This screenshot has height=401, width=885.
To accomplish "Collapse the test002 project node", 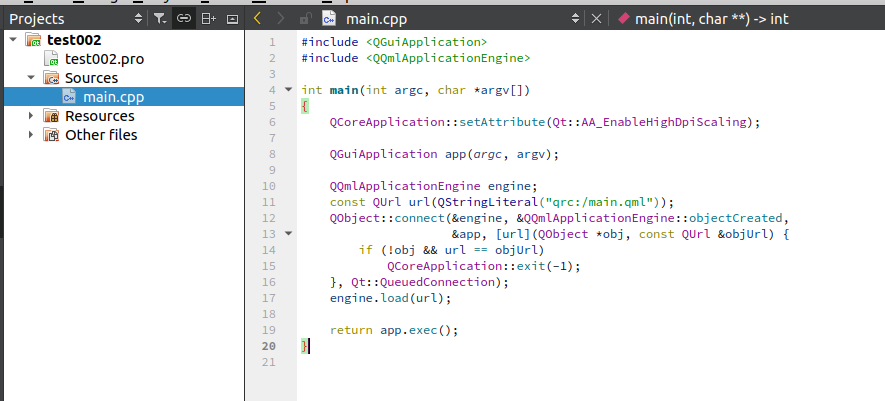I will click(x=13, y=40).
